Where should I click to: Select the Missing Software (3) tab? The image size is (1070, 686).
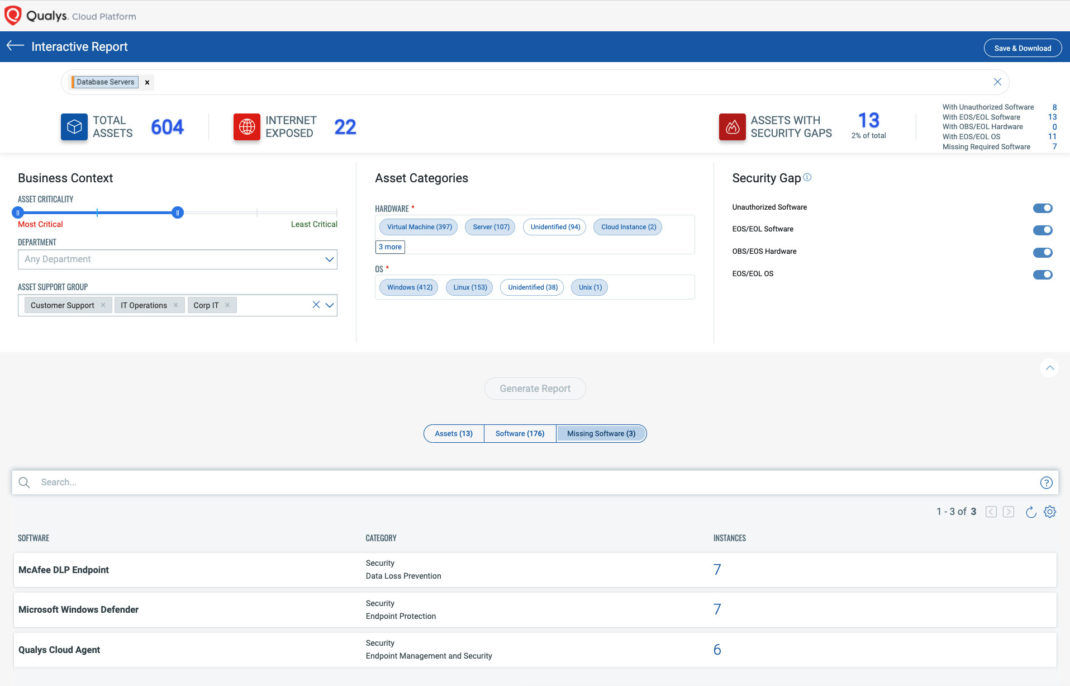coord(601,433)
